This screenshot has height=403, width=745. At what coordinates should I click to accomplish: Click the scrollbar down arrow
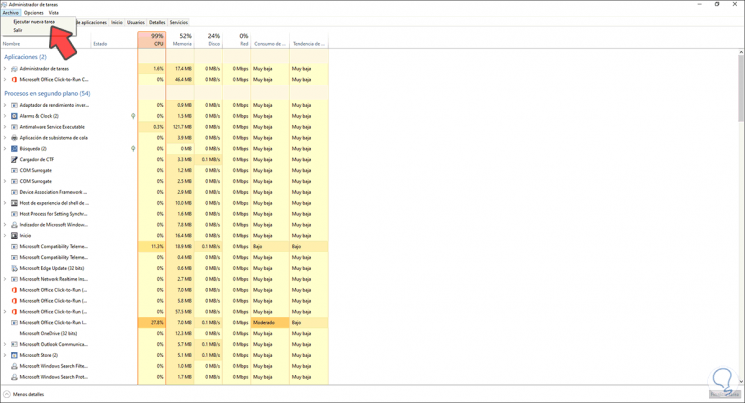[x=741, y=381]
